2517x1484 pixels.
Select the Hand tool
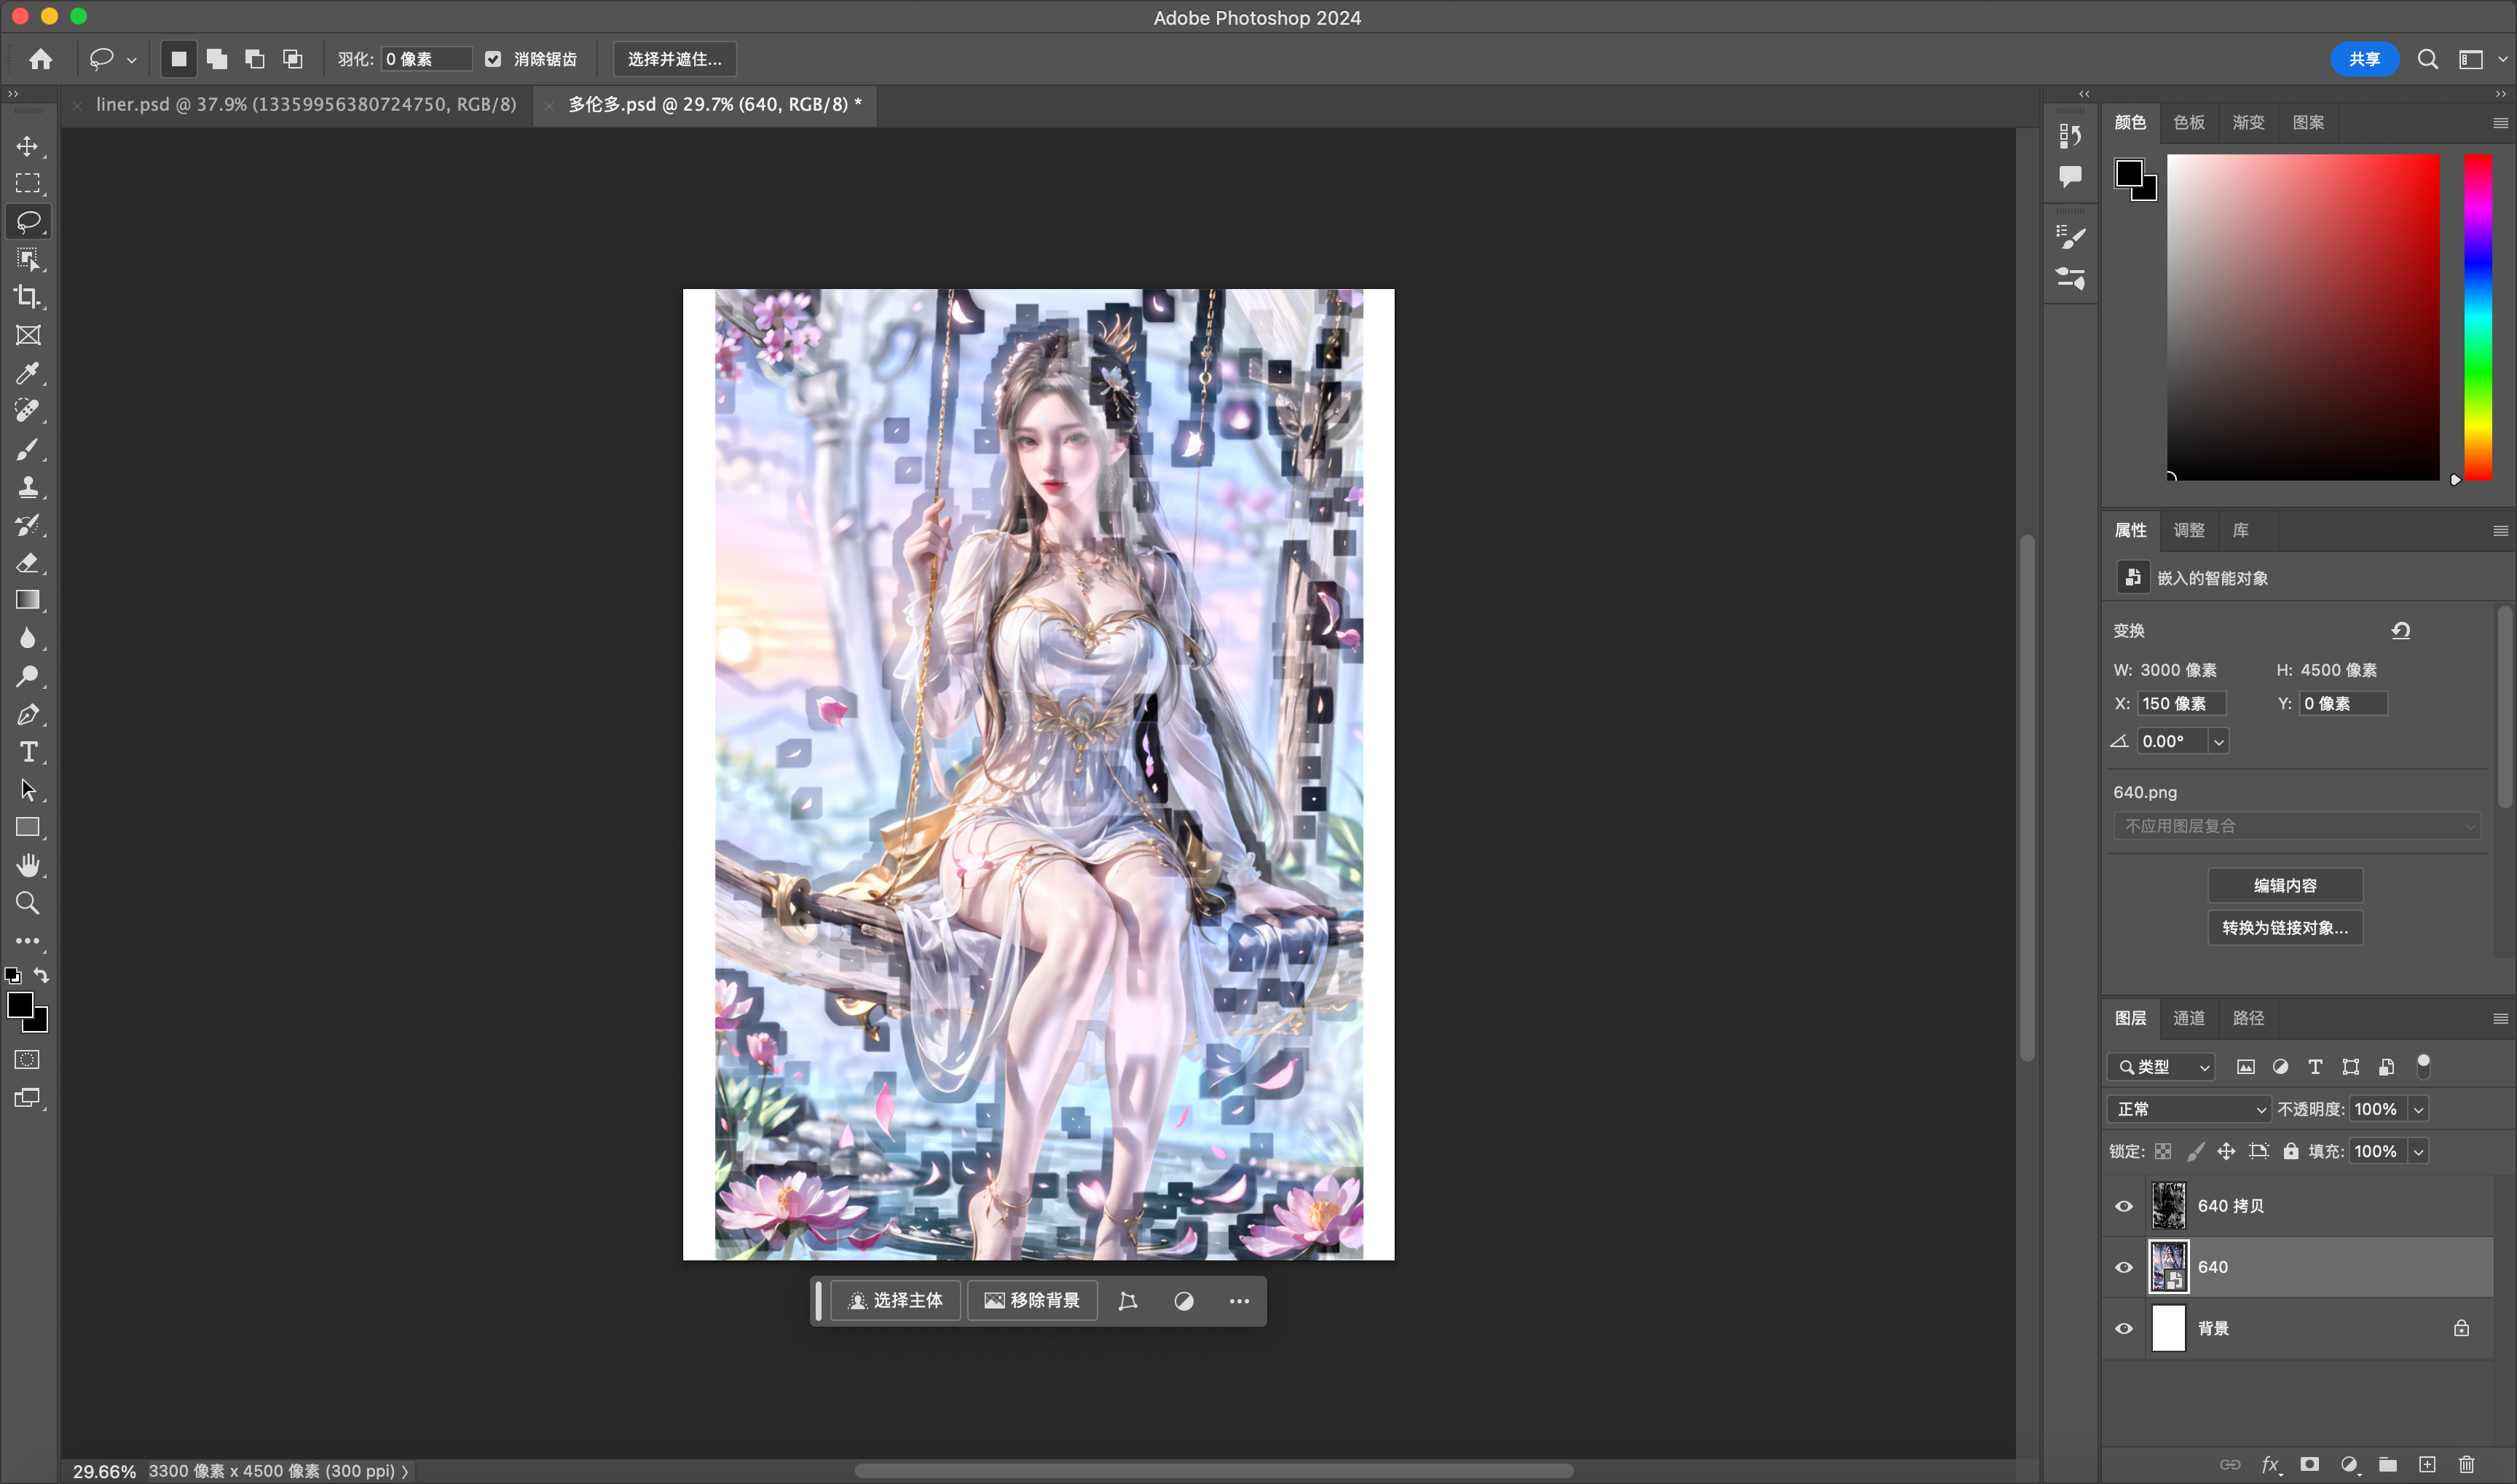(28, 865)
